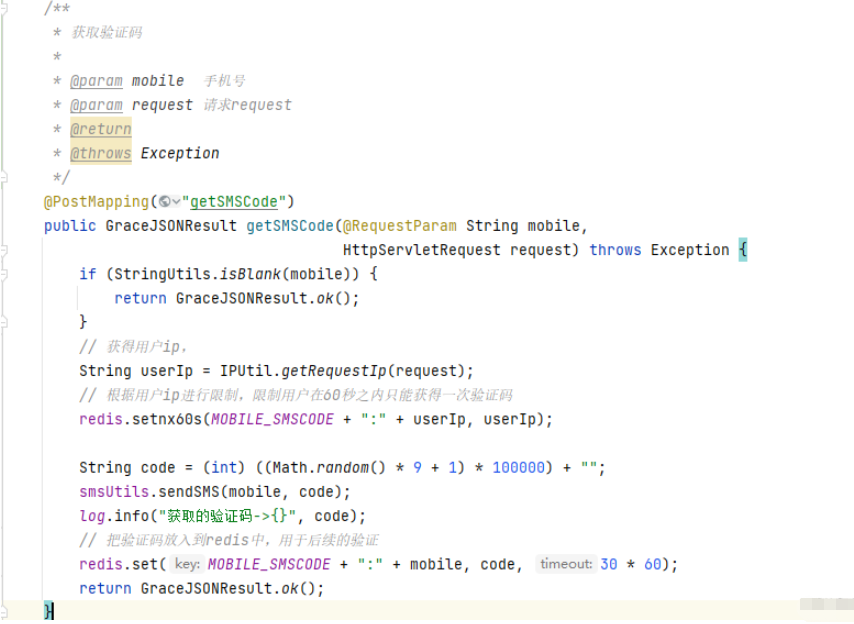
Task: Click the Javadoc description 手机号
Action: point(224,81)
